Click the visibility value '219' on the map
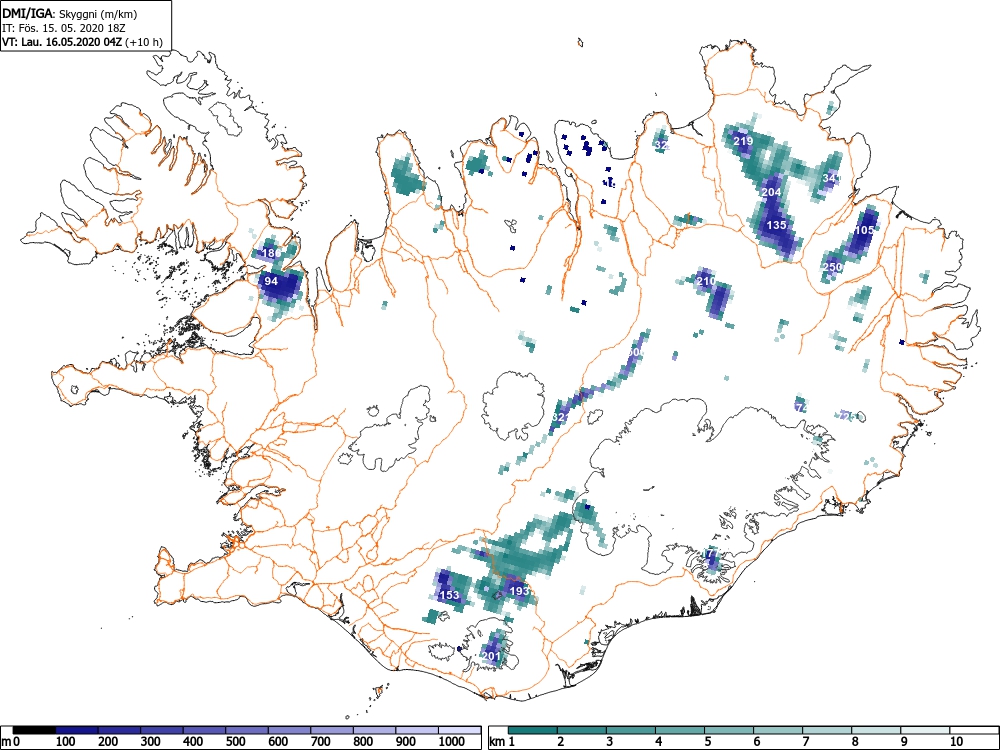 tap(744, 141)
